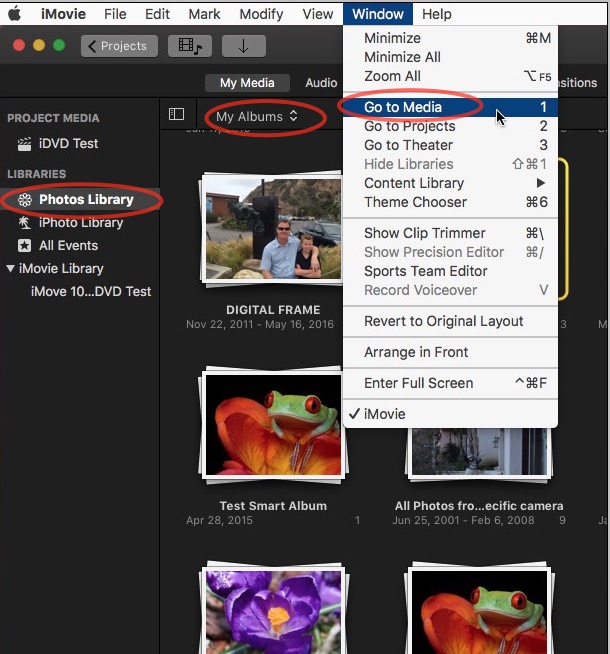The width and height of the screenshot is (610, 654).
Task: Click the date range Jun 25, 2001 - Feb 6, 2008
Action: point(463,521)
